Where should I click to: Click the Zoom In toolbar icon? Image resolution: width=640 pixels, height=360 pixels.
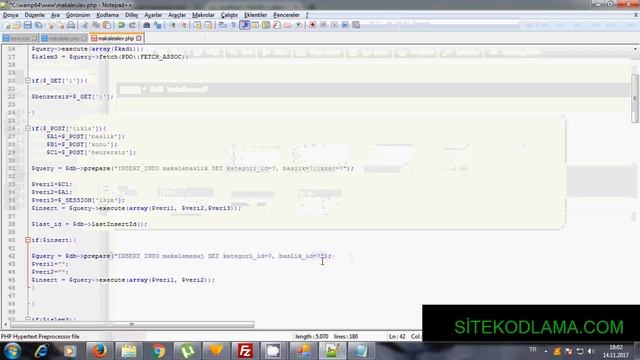tap(173, 25)
